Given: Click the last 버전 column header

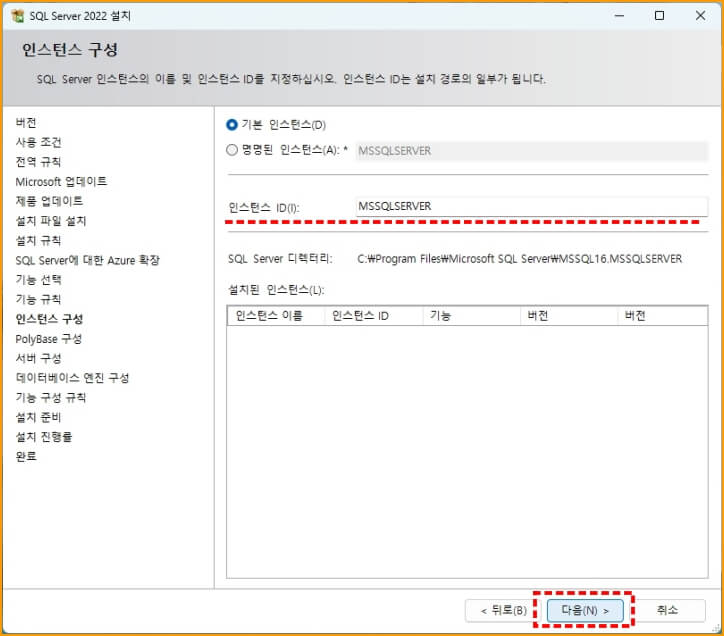Looking at the screenshot, I should pos(663,316).
